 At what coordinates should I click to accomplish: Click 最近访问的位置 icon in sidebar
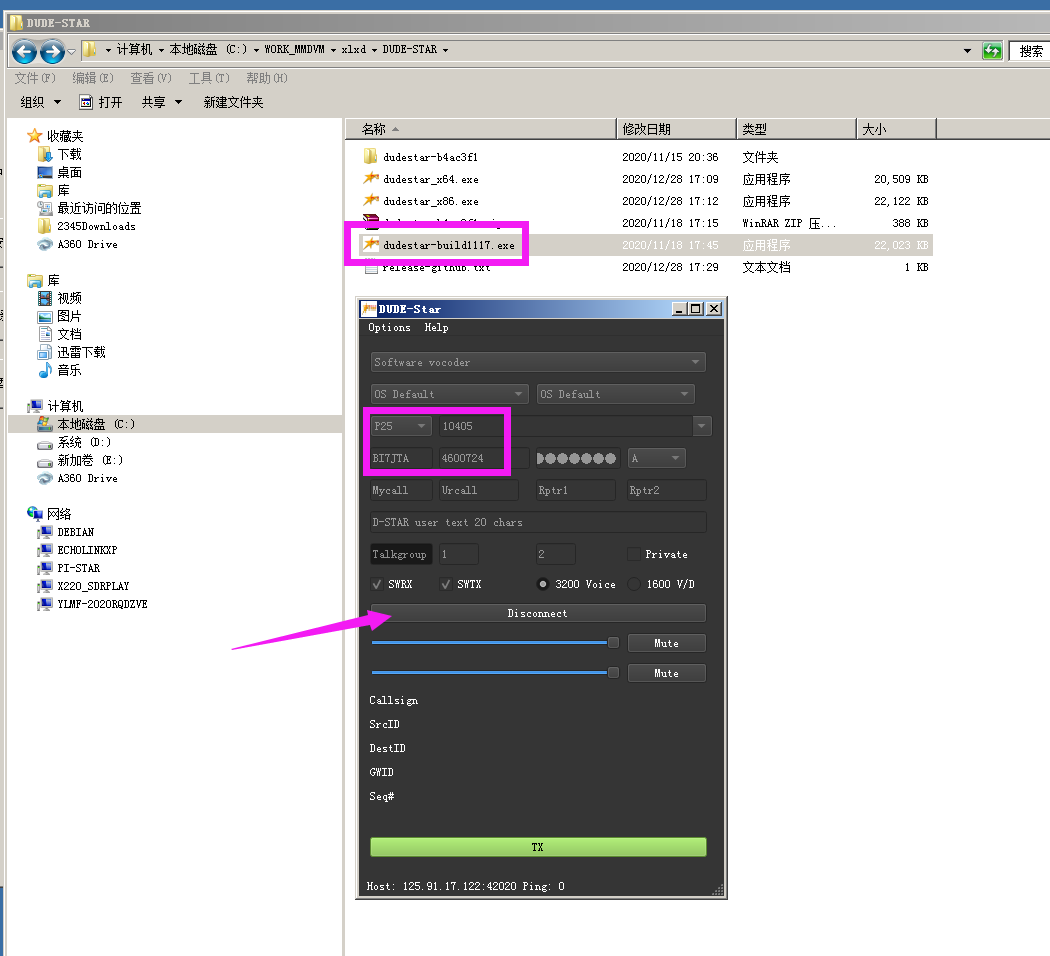coord(45,208)
